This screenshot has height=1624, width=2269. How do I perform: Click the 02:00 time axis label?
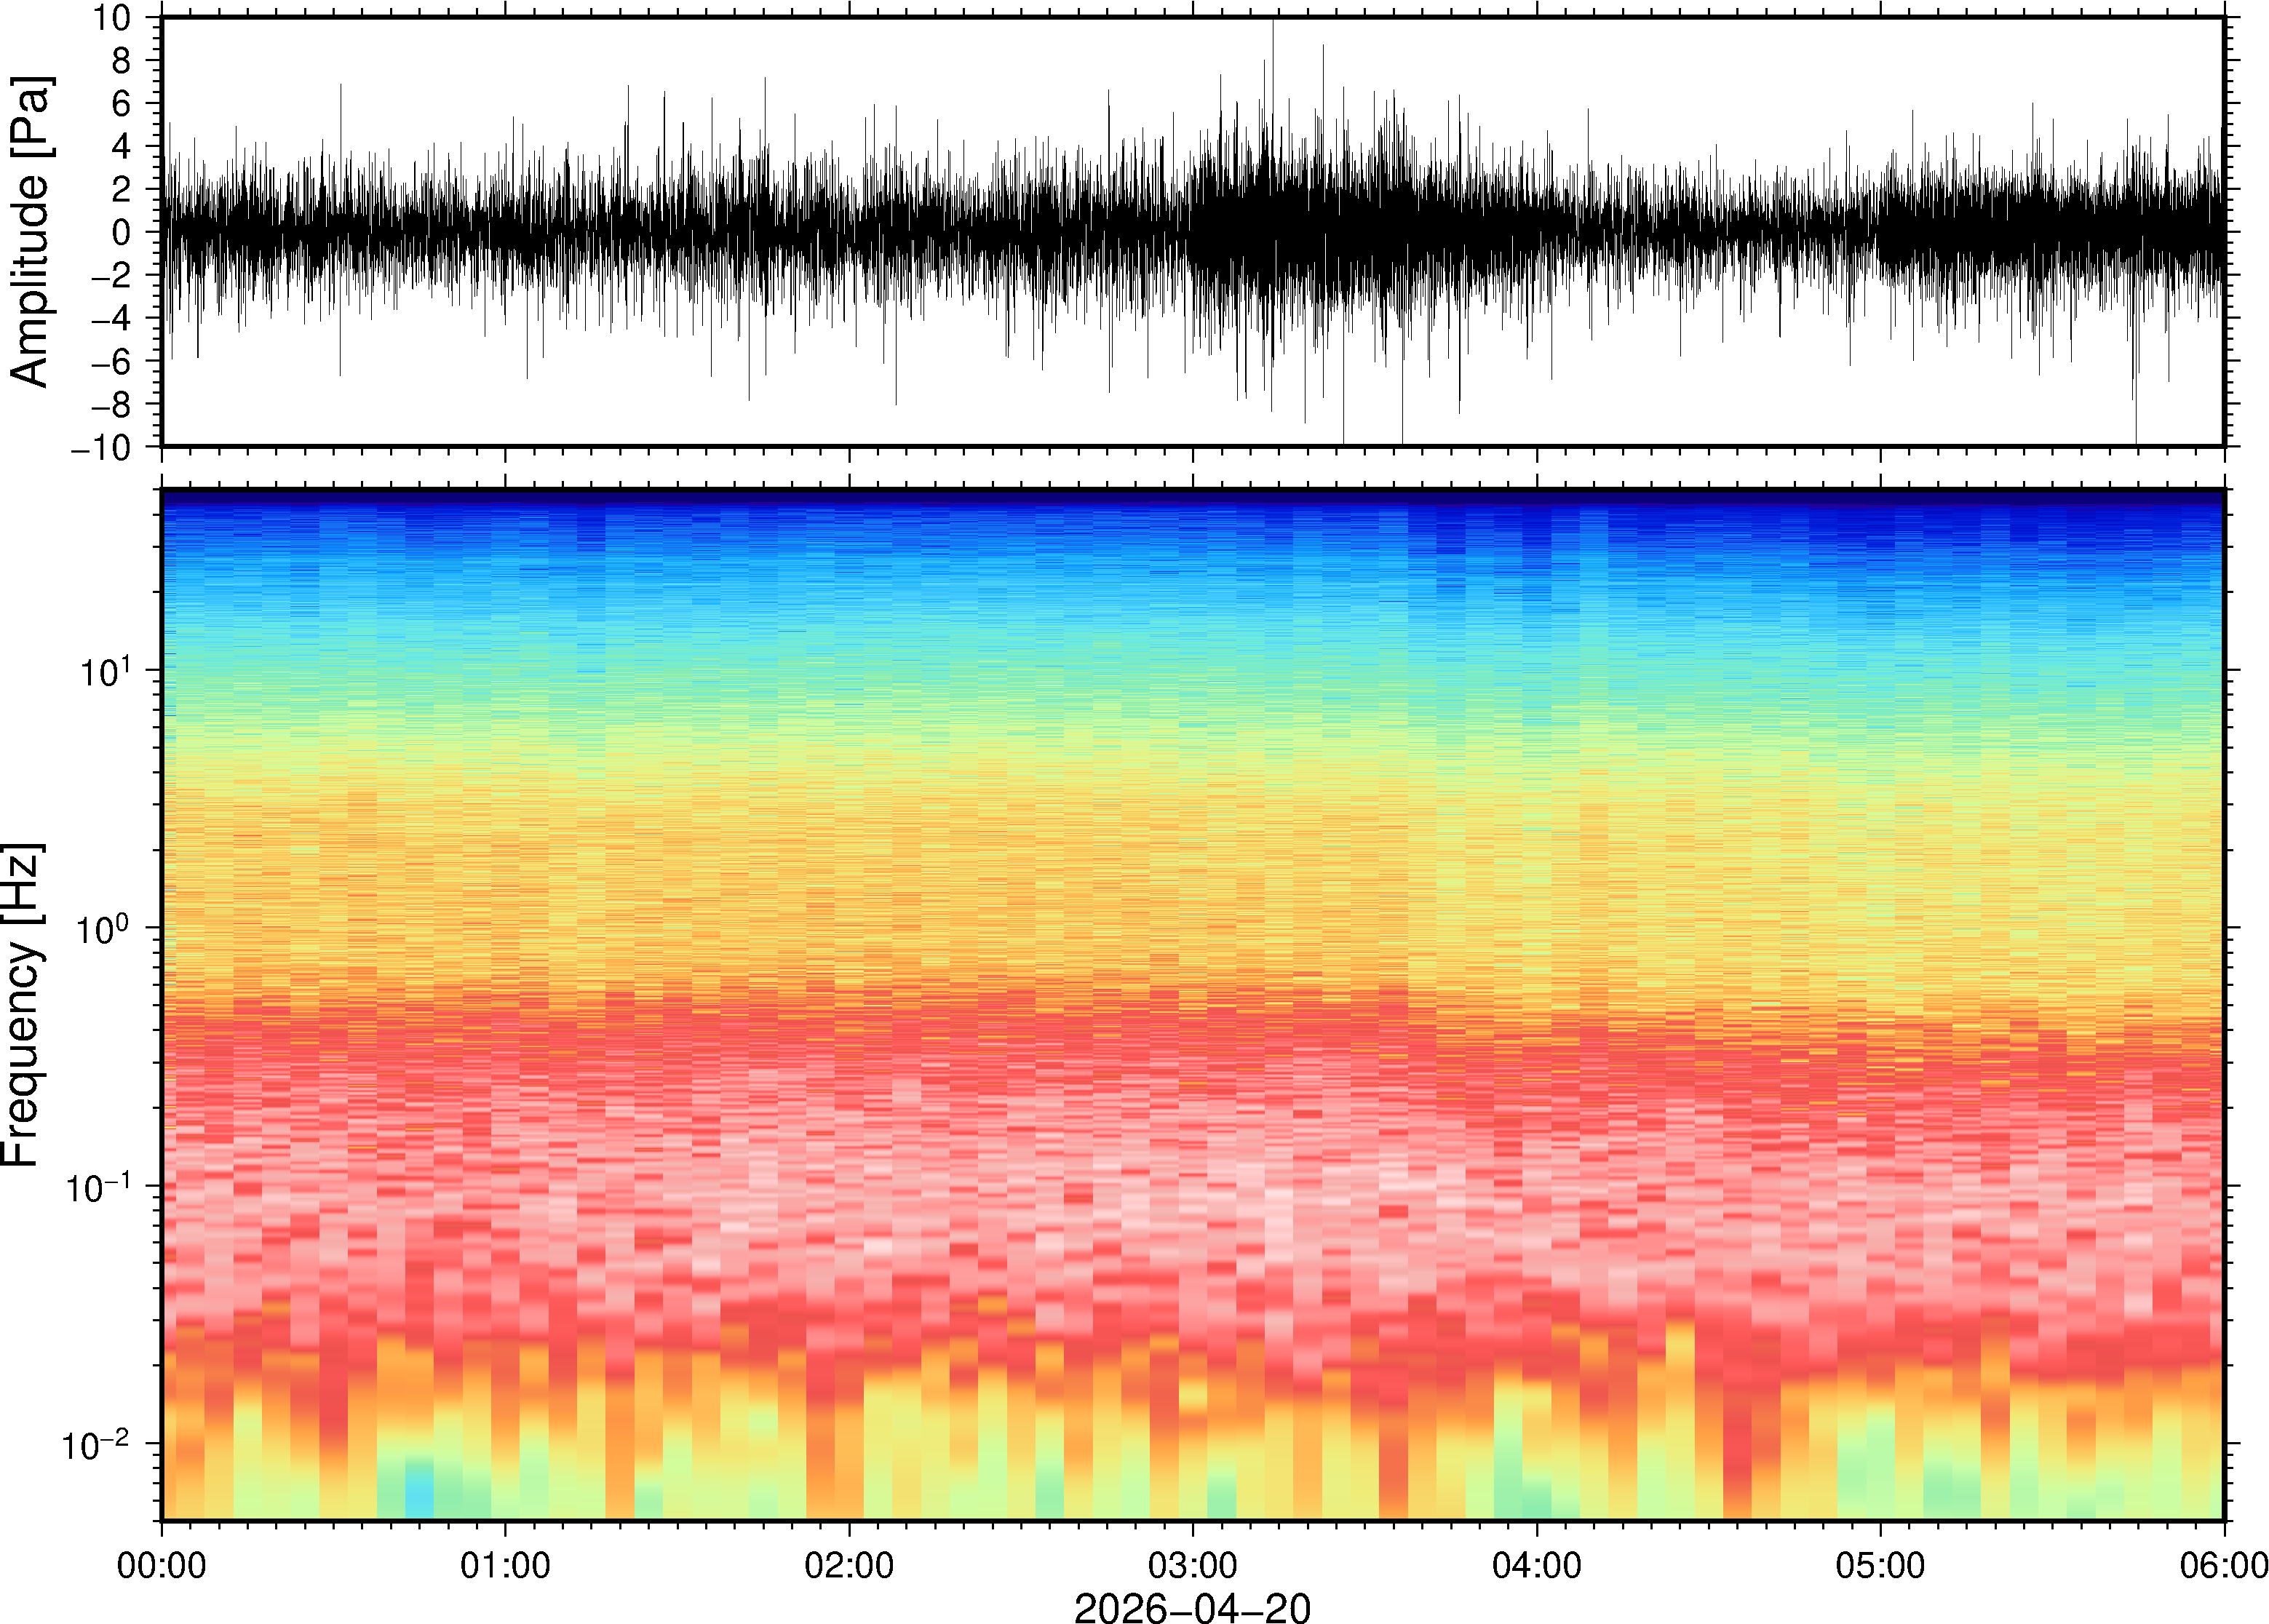coord(849,1565)
